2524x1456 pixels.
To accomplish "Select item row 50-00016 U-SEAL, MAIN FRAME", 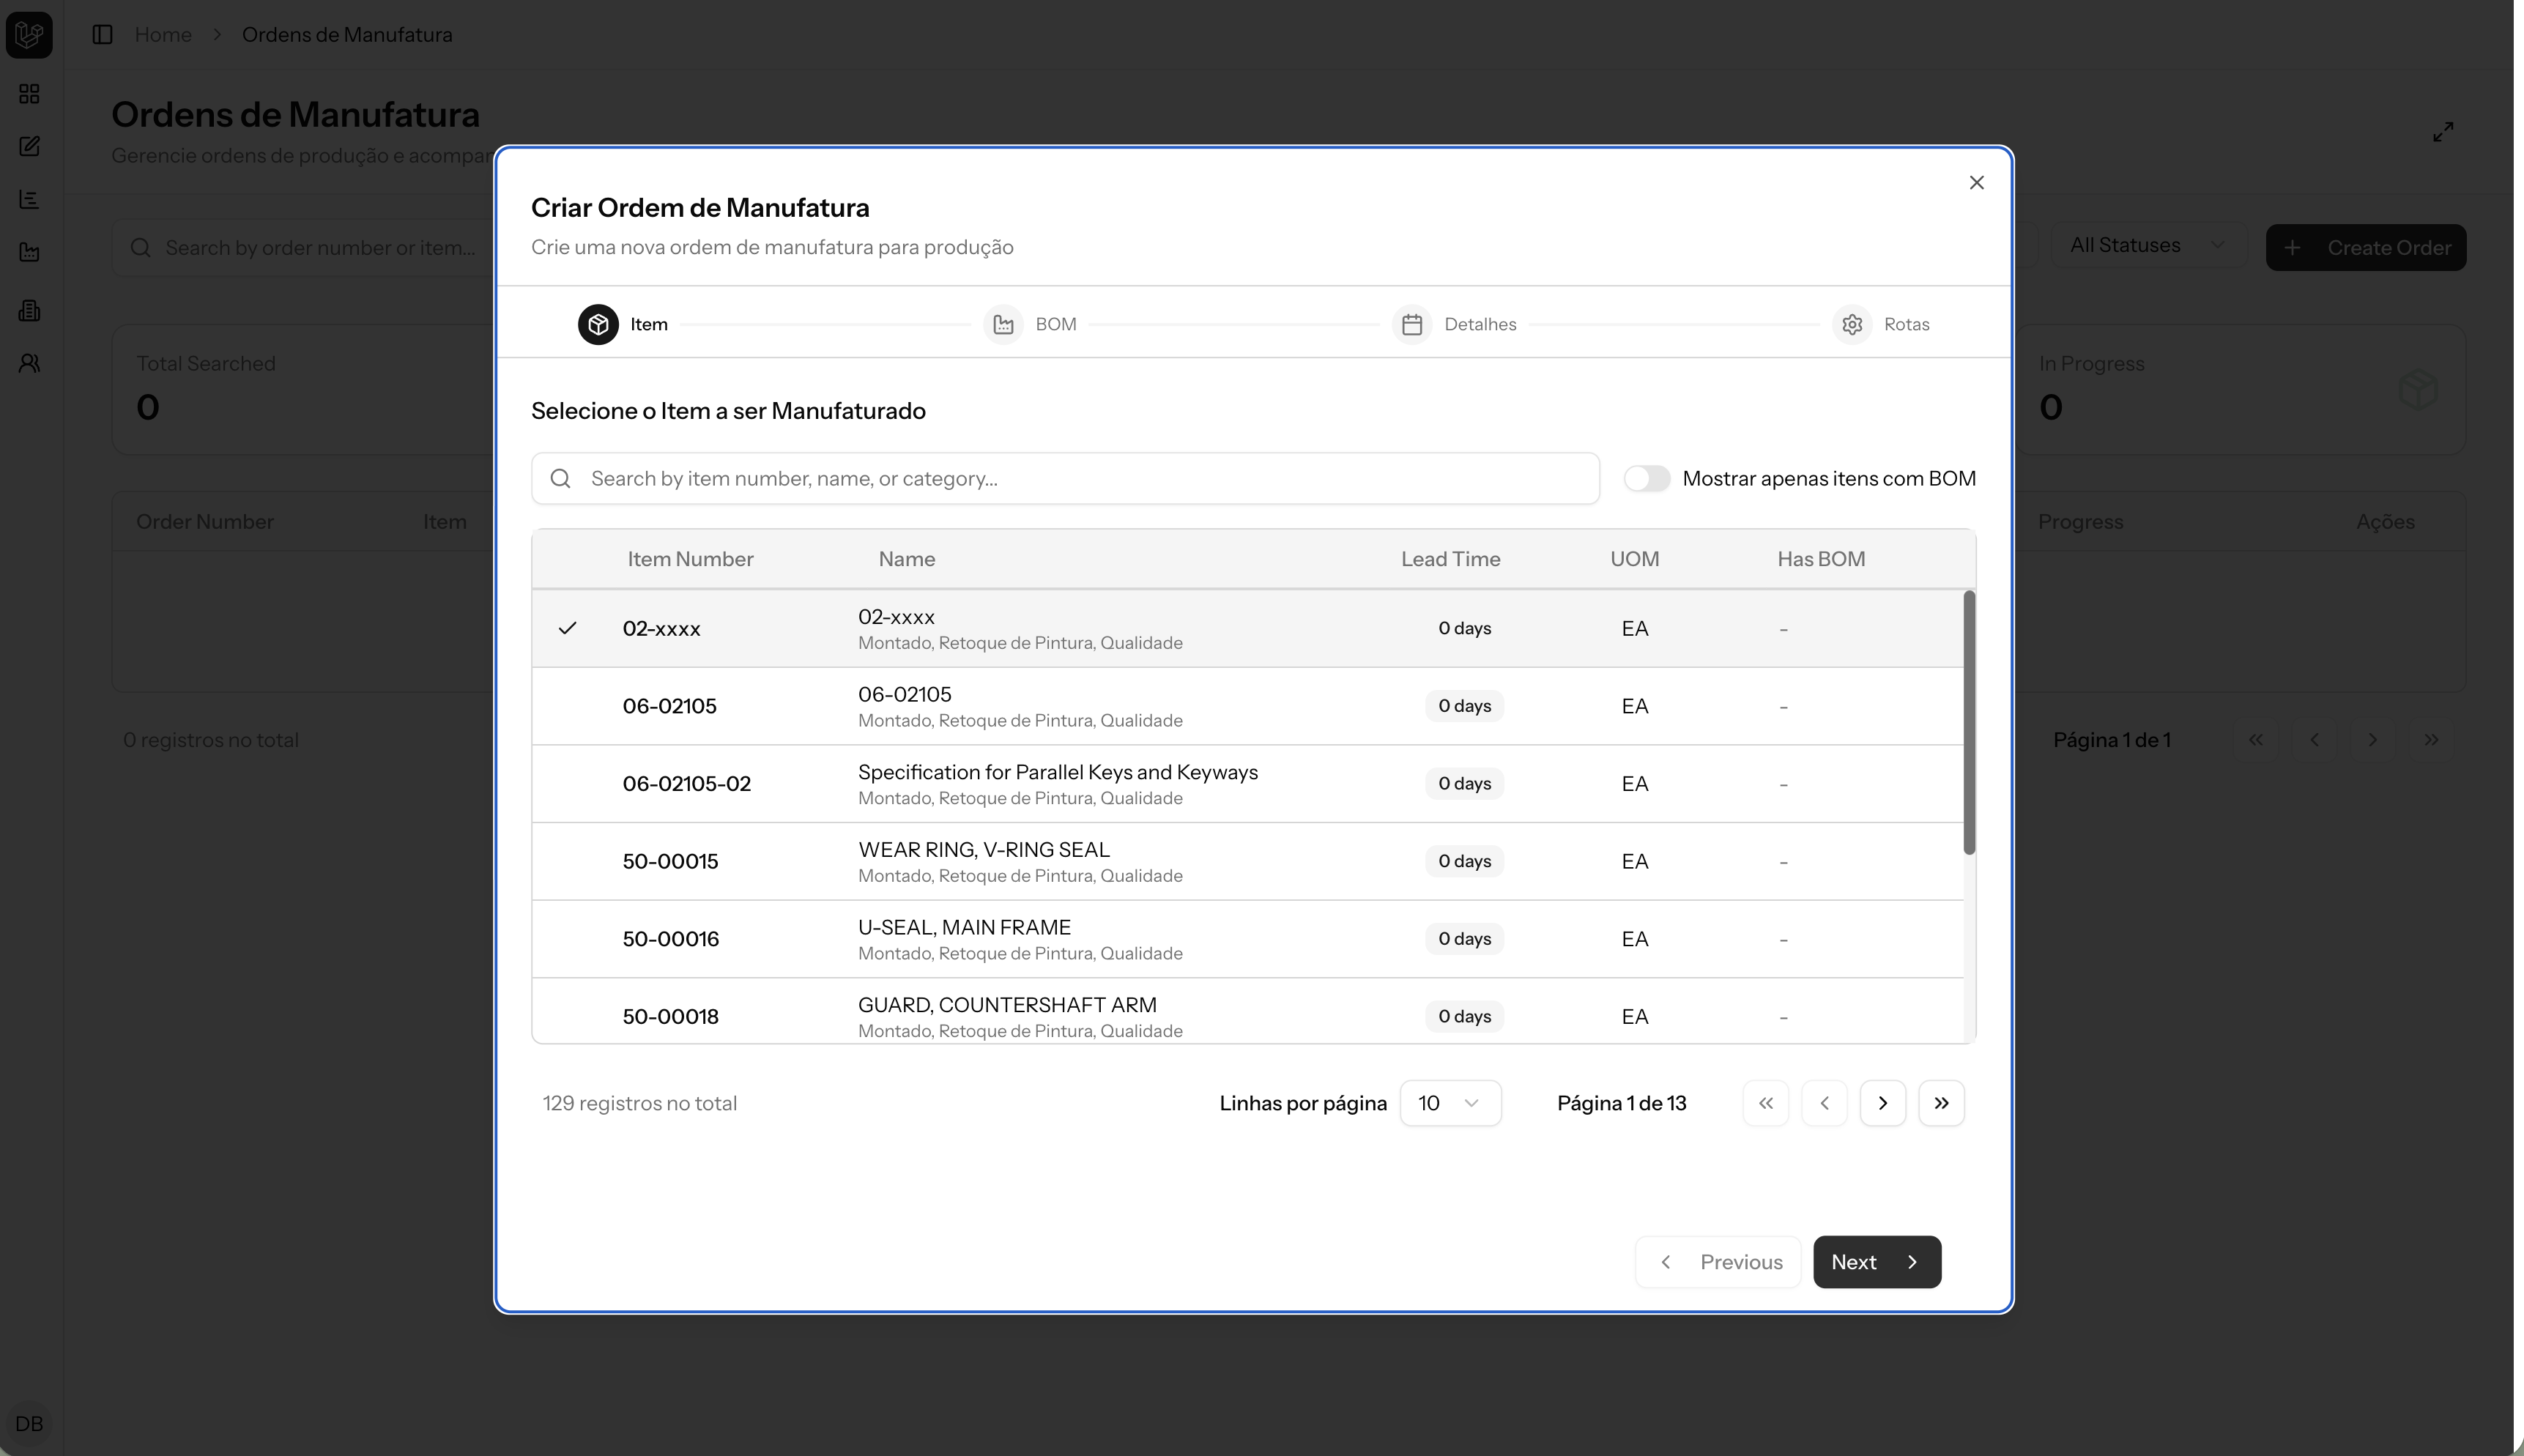I will [963, 939].
